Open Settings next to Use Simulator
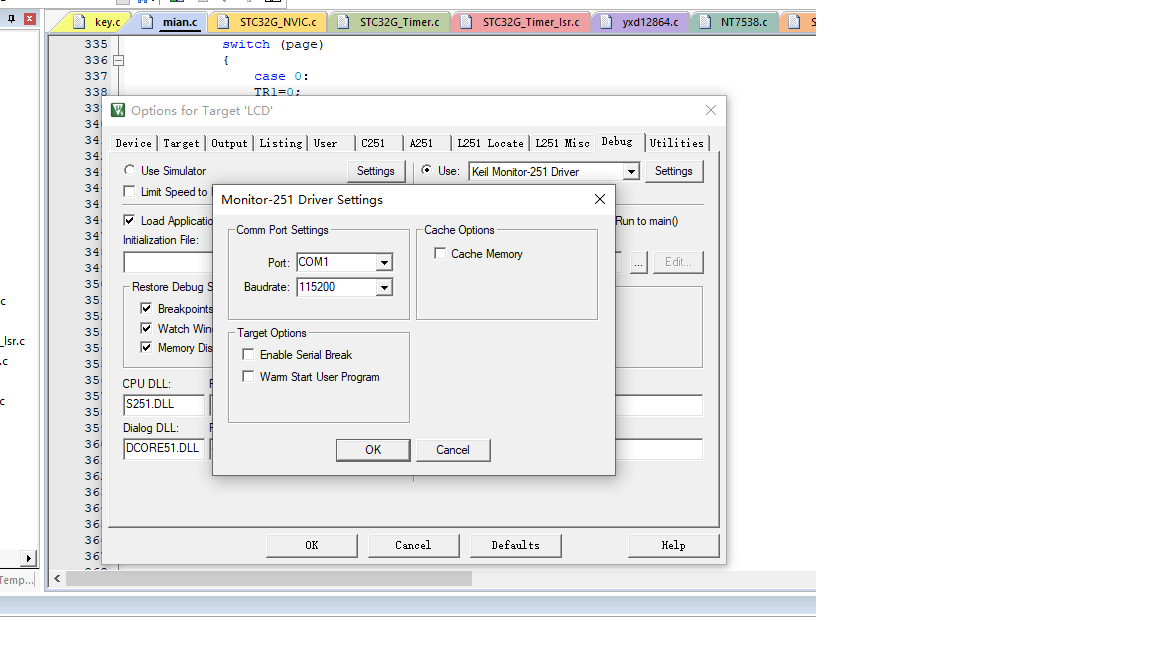This screenshot has width=1152, height=648. click(x=375, y=171)
